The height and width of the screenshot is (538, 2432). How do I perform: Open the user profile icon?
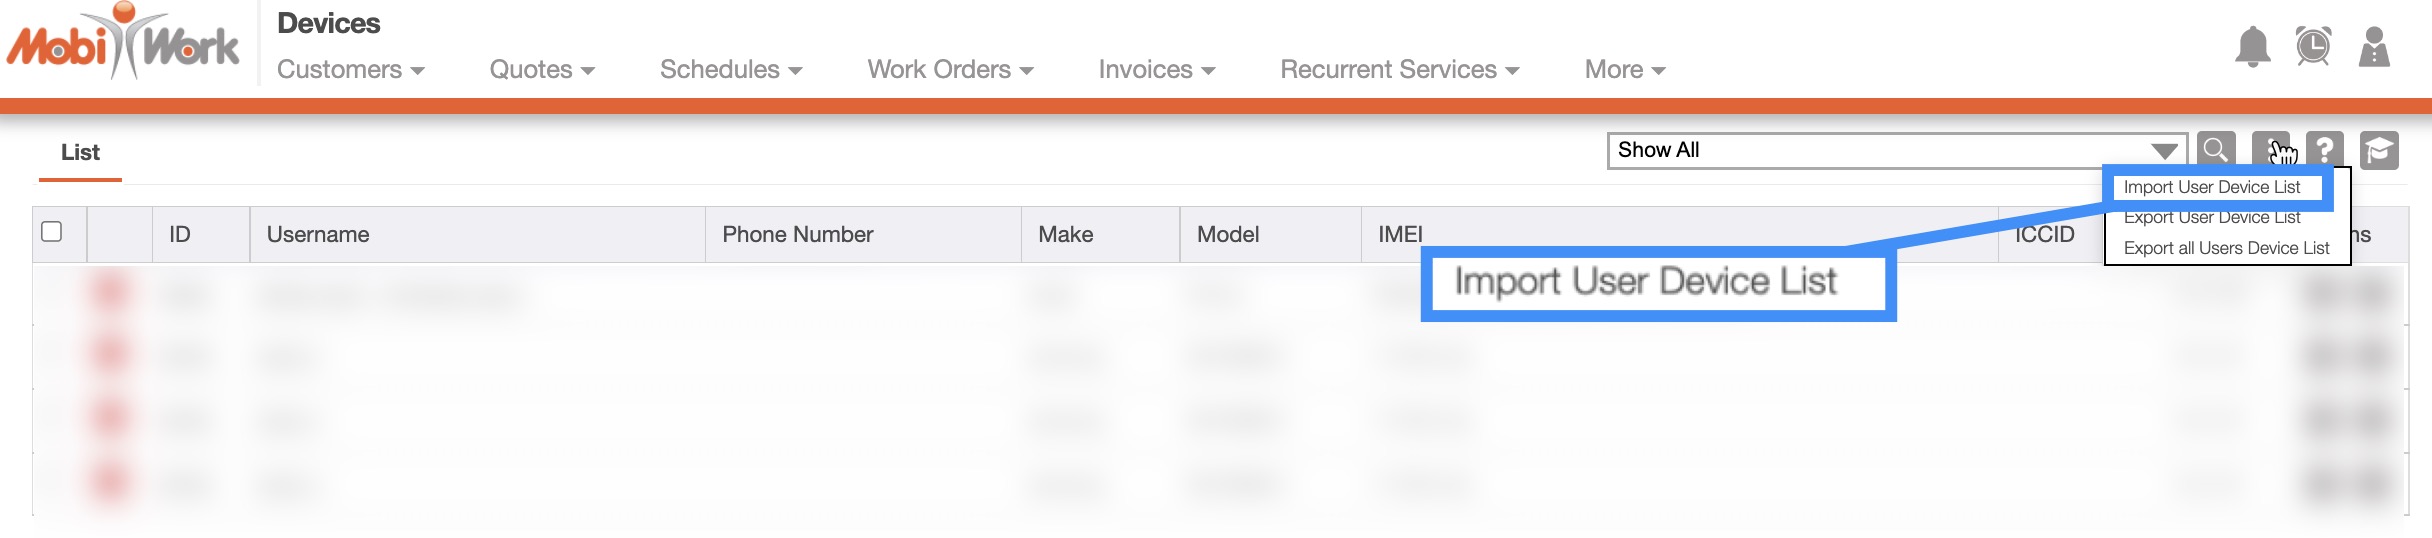tap(2374, 46)
